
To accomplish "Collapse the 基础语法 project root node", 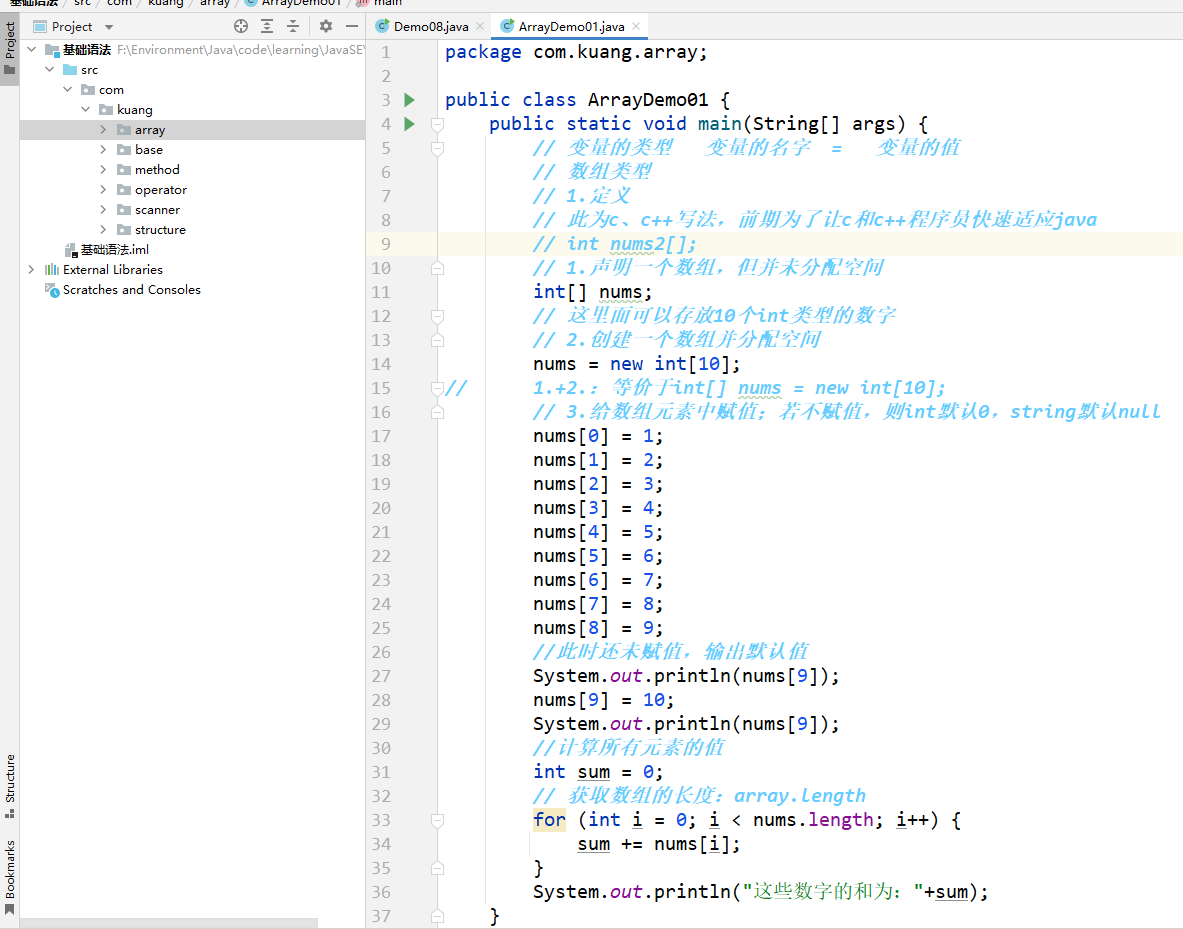I will coord(32,50).
